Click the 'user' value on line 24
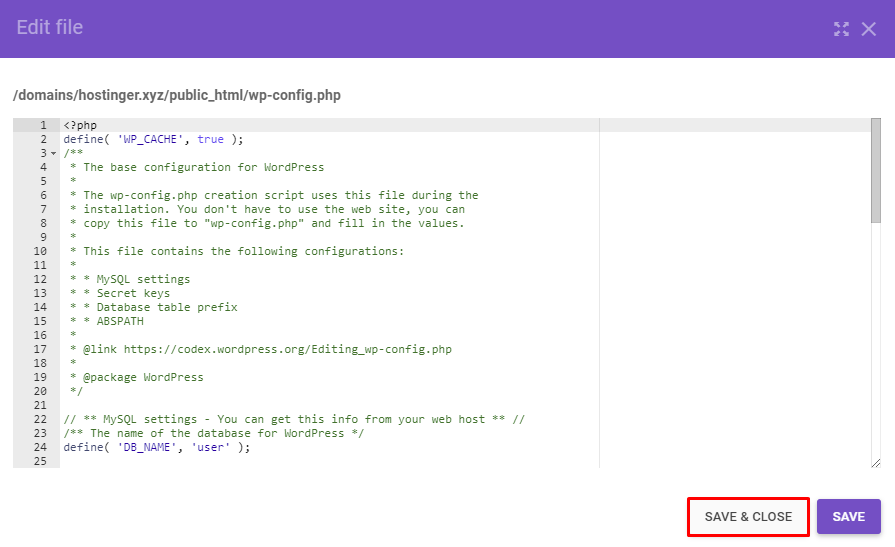The image size is (895, 547). 211,448
